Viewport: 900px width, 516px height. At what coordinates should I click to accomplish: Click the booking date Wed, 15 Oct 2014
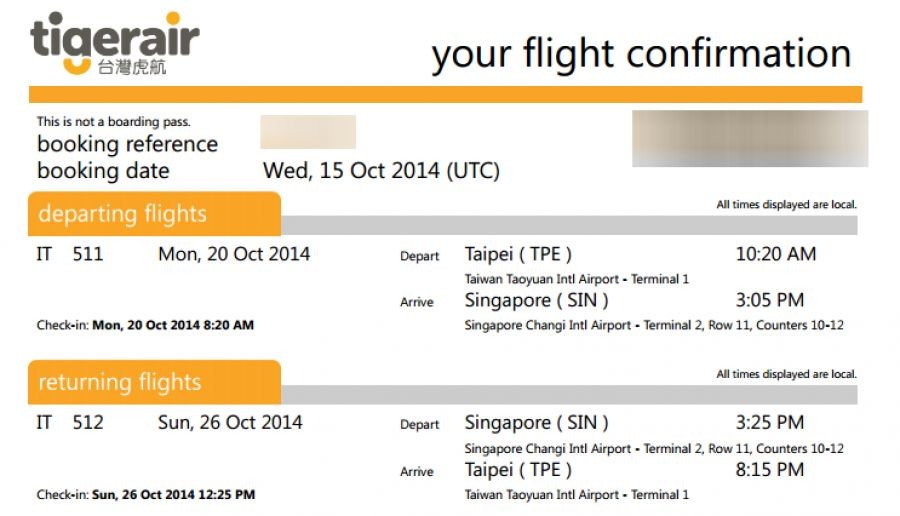point(381,171)
